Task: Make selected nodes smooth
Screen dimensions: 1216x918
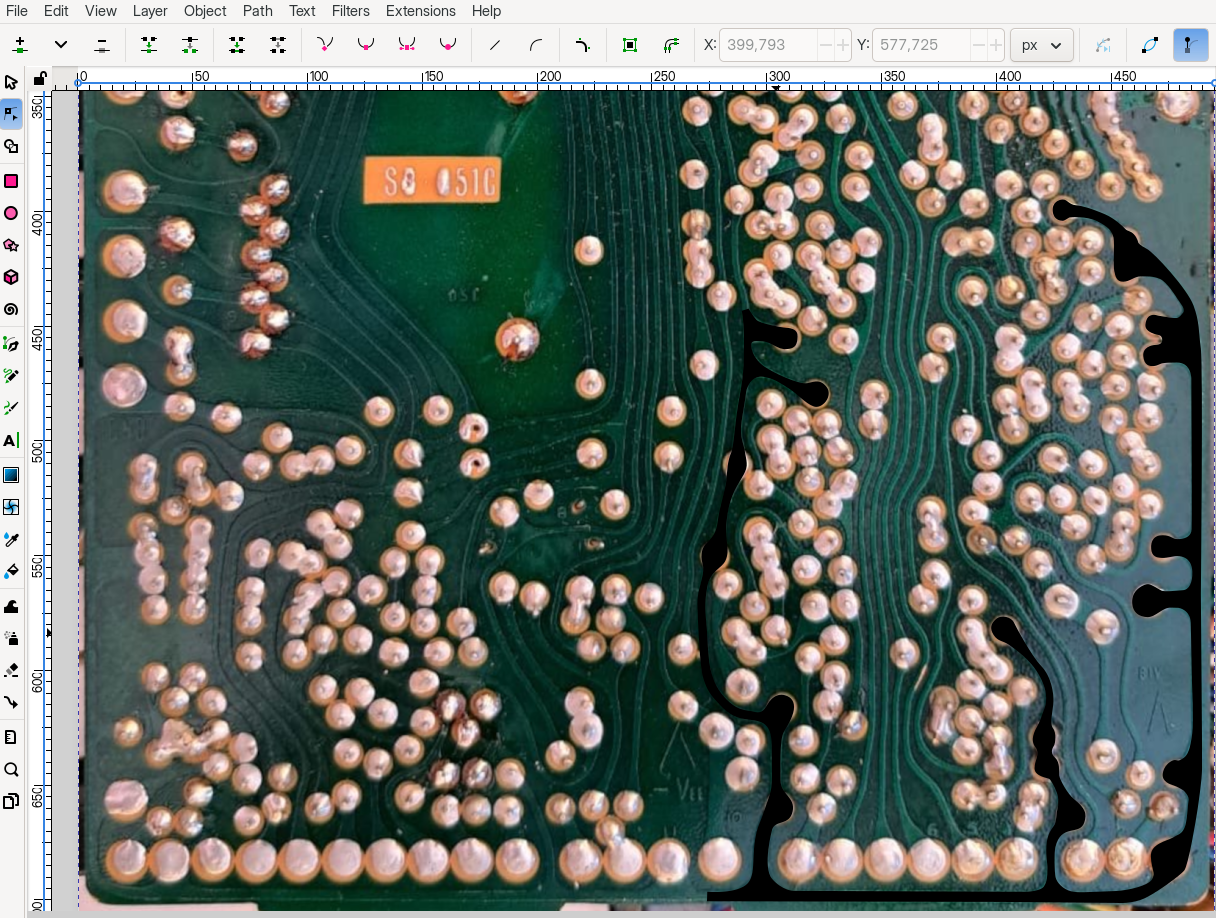Action: pyautogui.click(x=365, y=44)
